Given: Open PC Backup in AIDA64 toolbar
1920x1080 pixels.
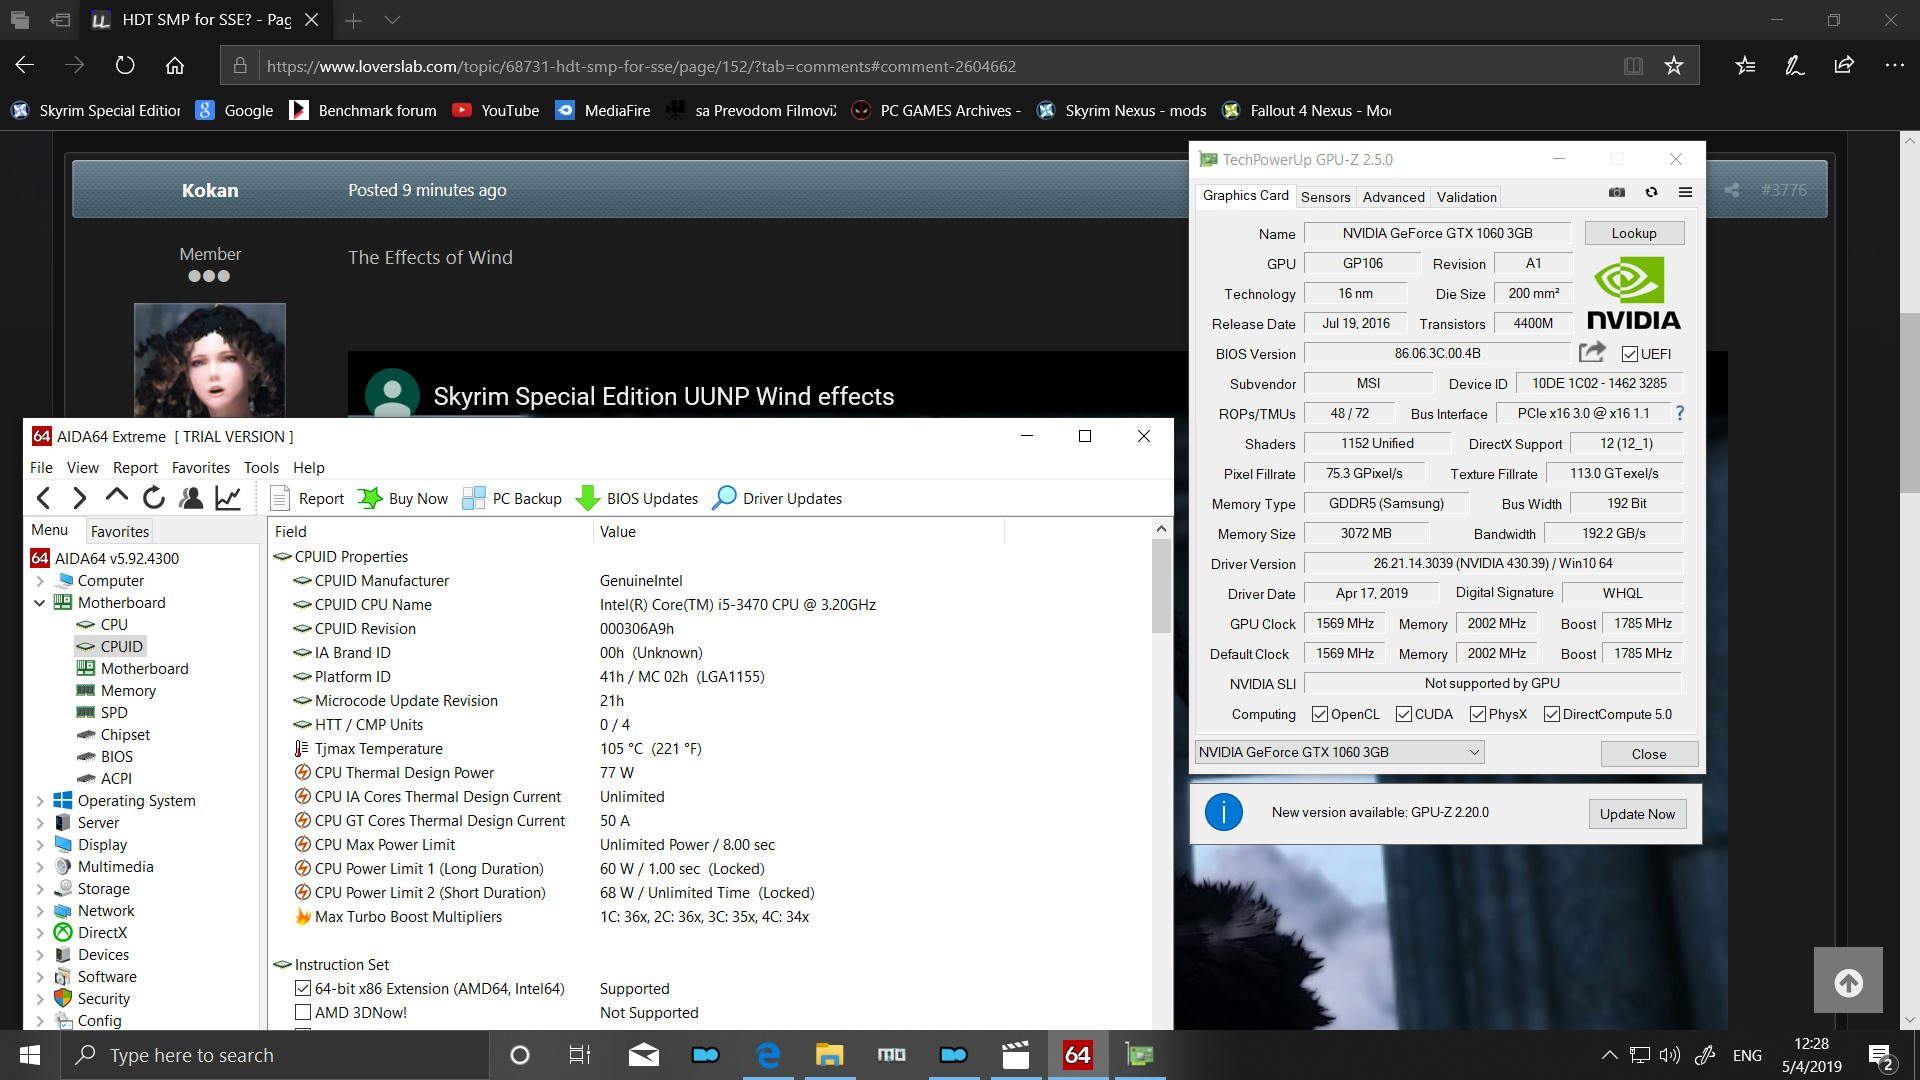Looking at the screenshot, I should (512, 498).
